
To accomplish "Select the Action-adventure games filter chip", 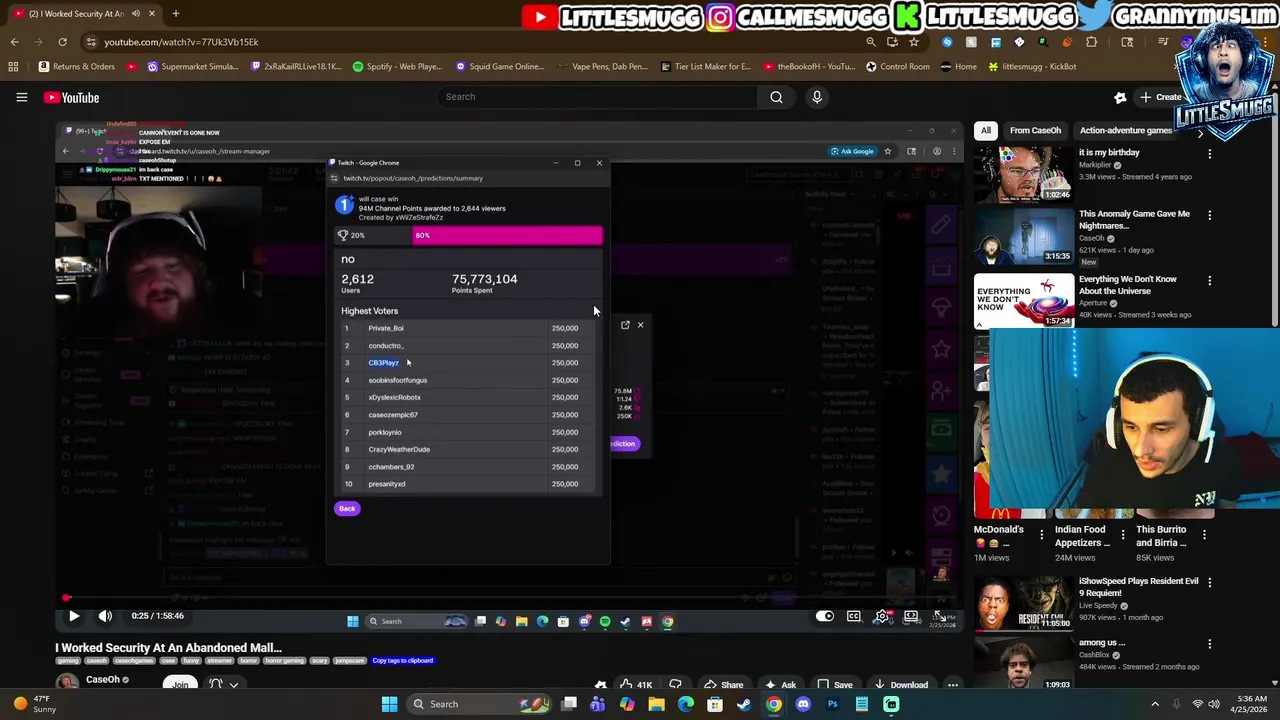I will 1125,130.
